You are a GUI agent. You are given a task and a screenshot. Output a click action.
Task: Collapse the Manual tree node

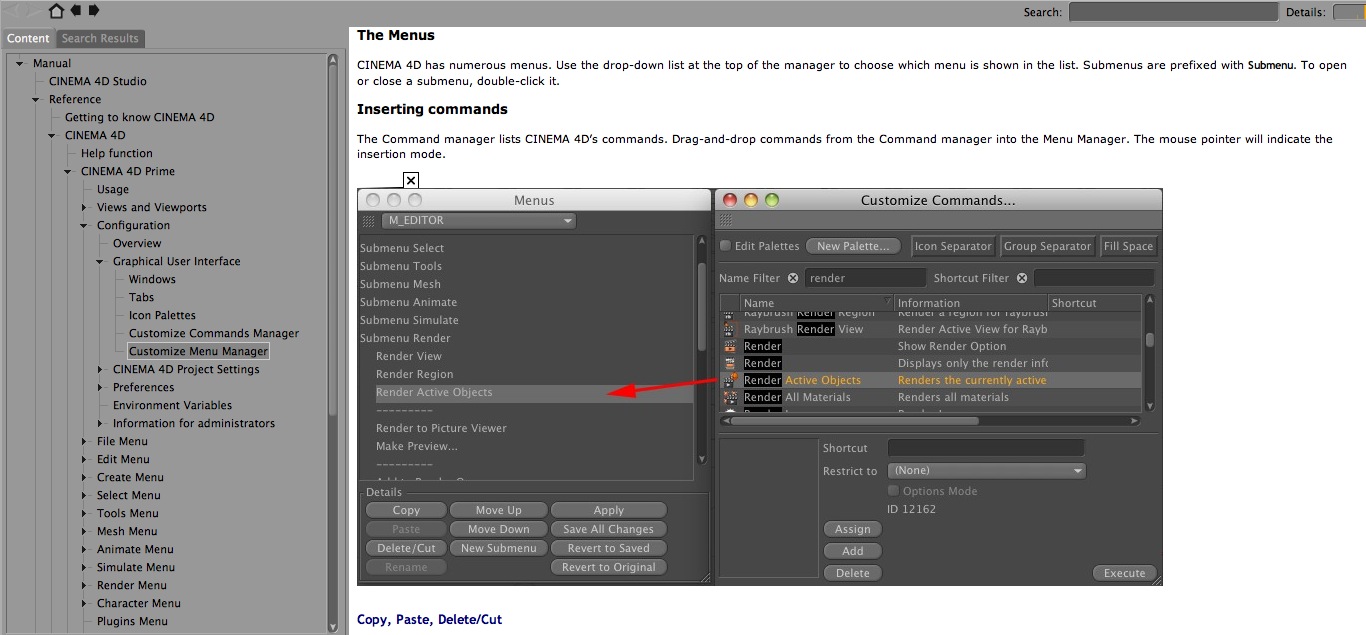click(x=19, y=64)
